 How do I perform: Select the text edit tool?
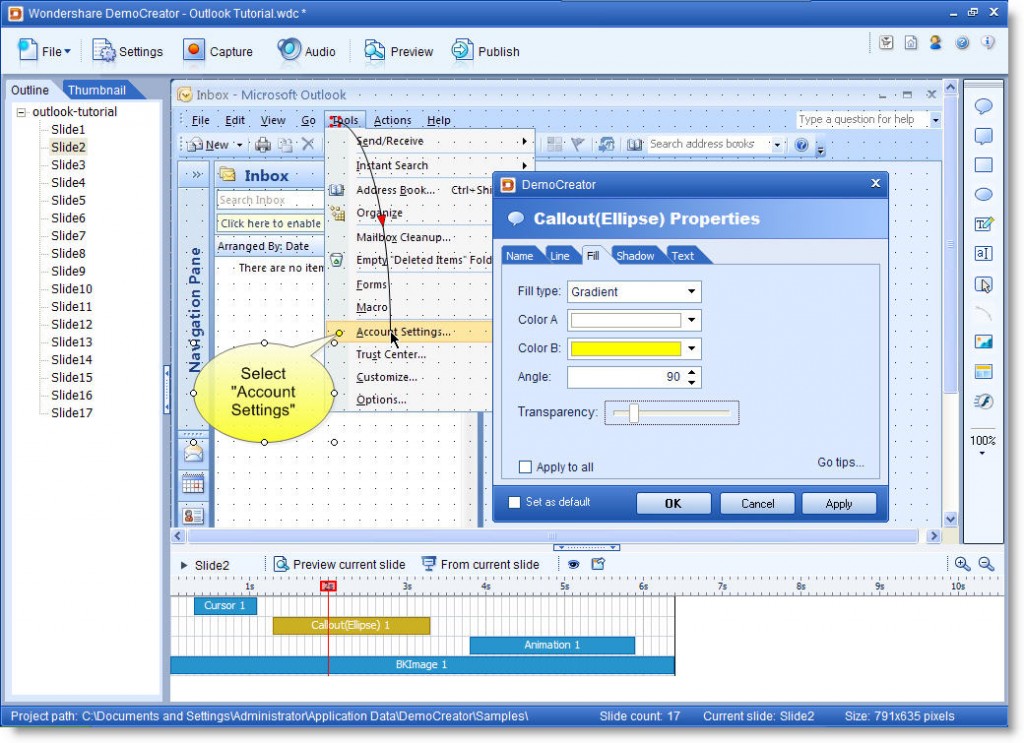pos(984,224)
